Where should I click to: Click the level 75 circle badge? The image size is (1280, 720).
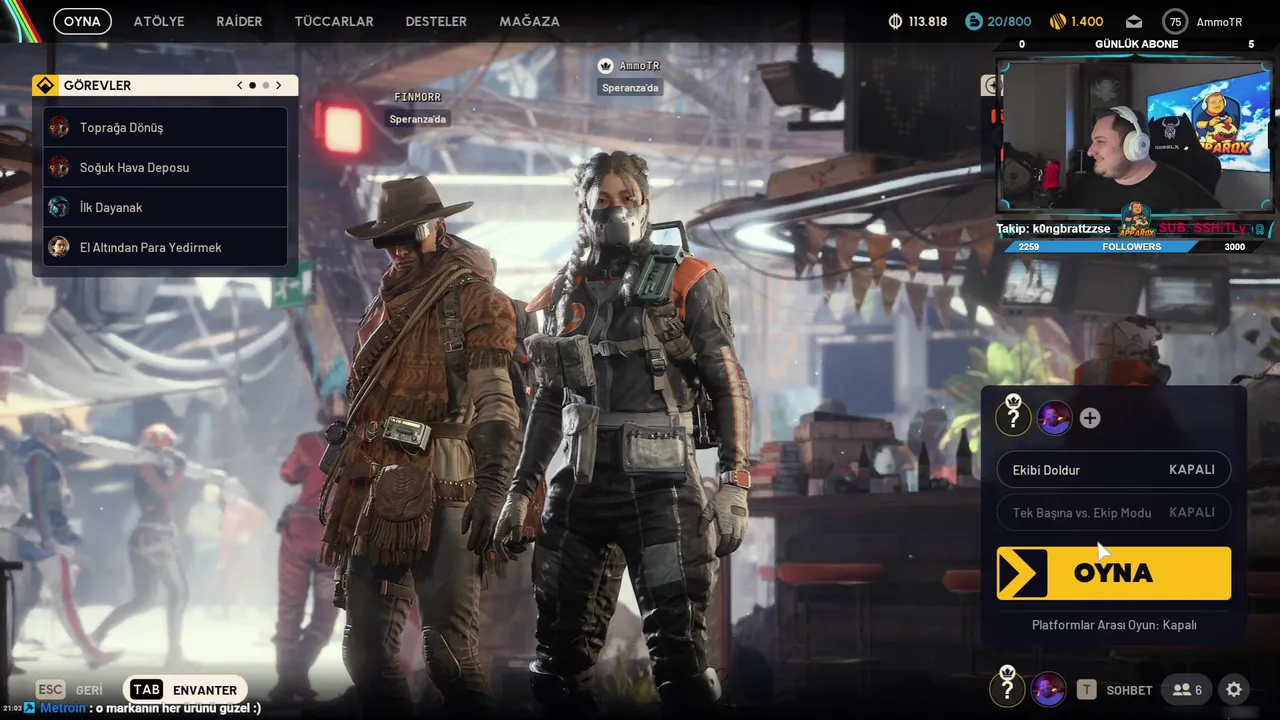pyautogui.click(x=1175, y=21)
